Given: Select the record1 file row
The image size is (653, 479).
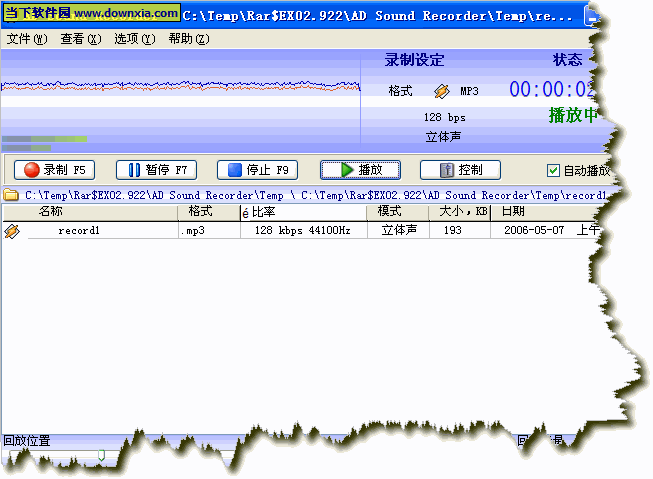Looking at the screenshot, I should coord(79,231).
